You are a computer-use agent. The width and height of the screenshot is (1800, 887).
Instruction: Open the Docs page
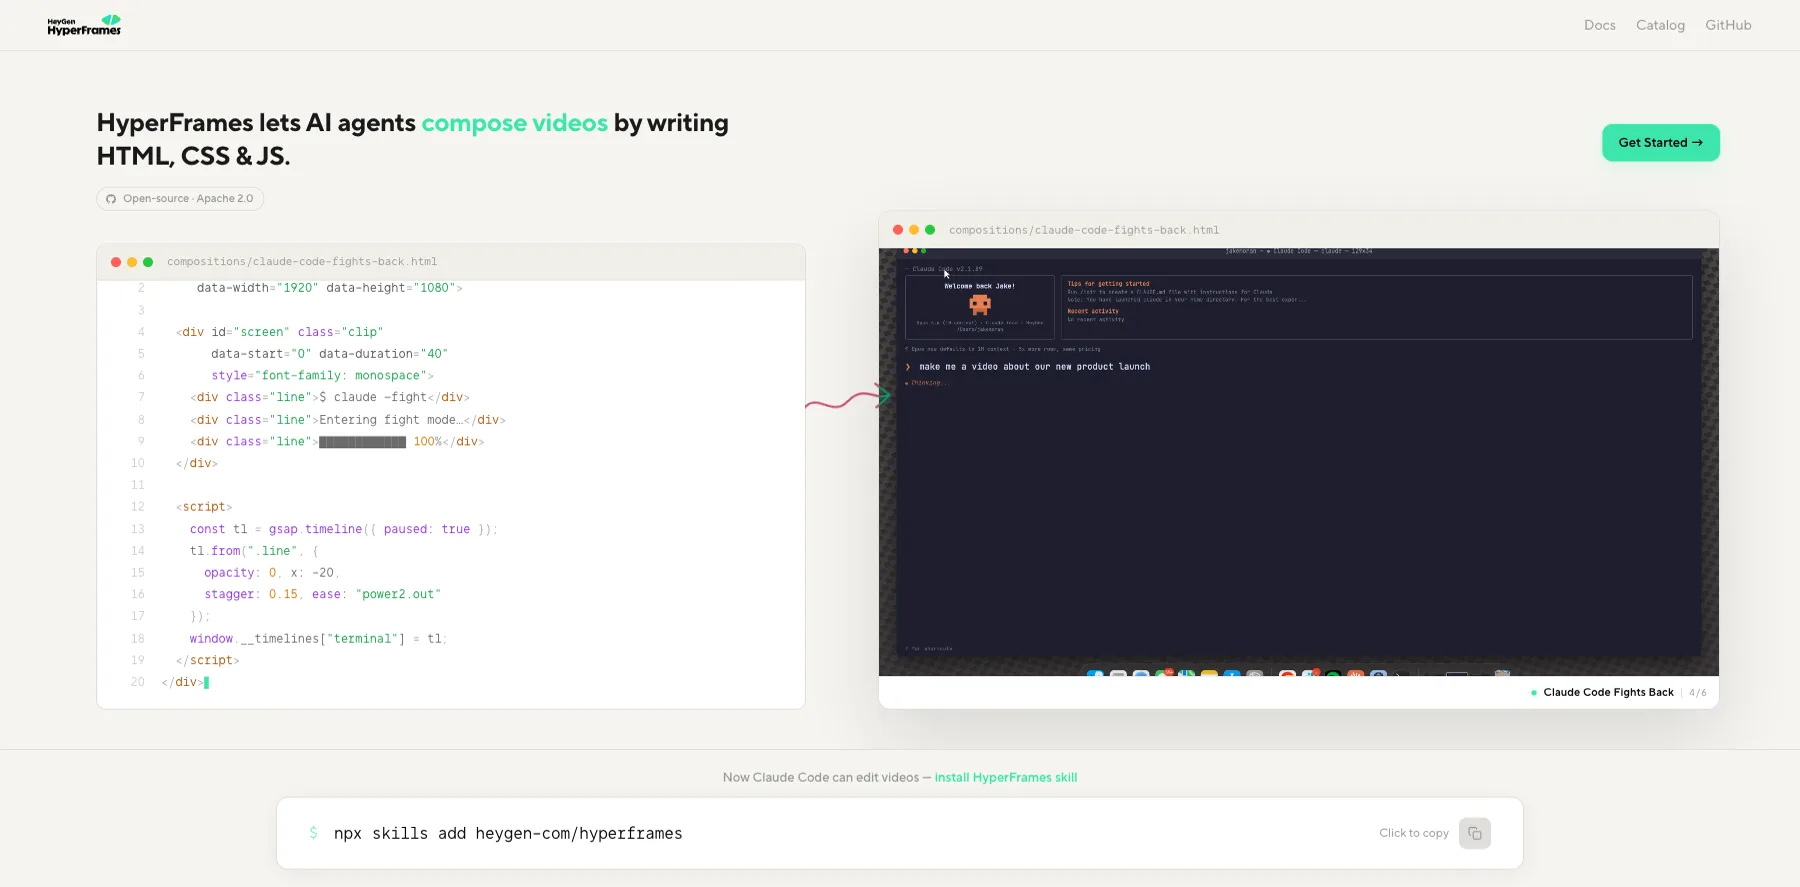pyautogui.click(x=1599, y=25)
